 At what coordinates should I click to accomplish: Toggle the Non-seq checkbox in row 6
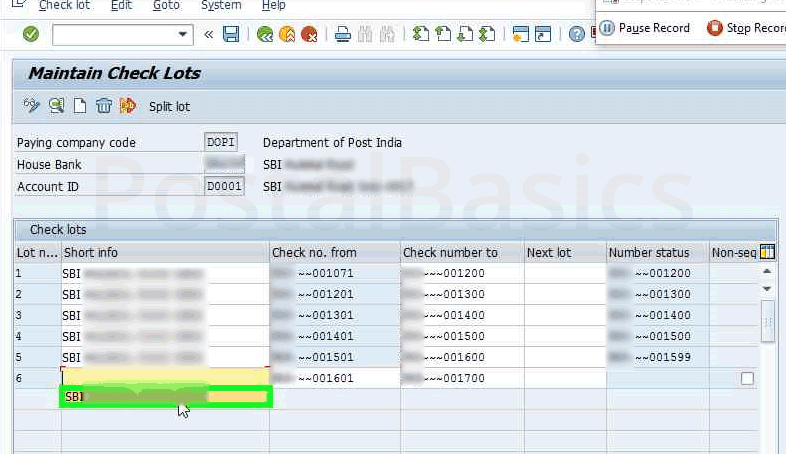pos(747,379)
